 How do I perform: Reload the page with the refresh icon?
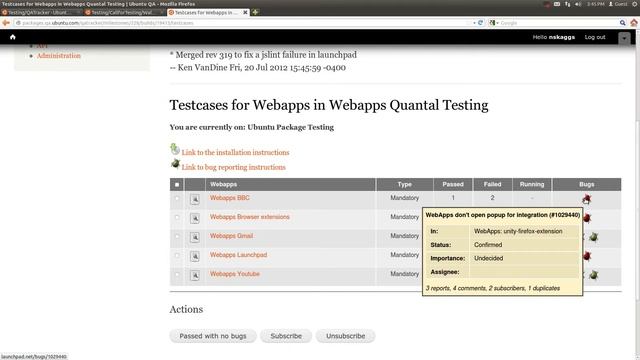point(480,23)
